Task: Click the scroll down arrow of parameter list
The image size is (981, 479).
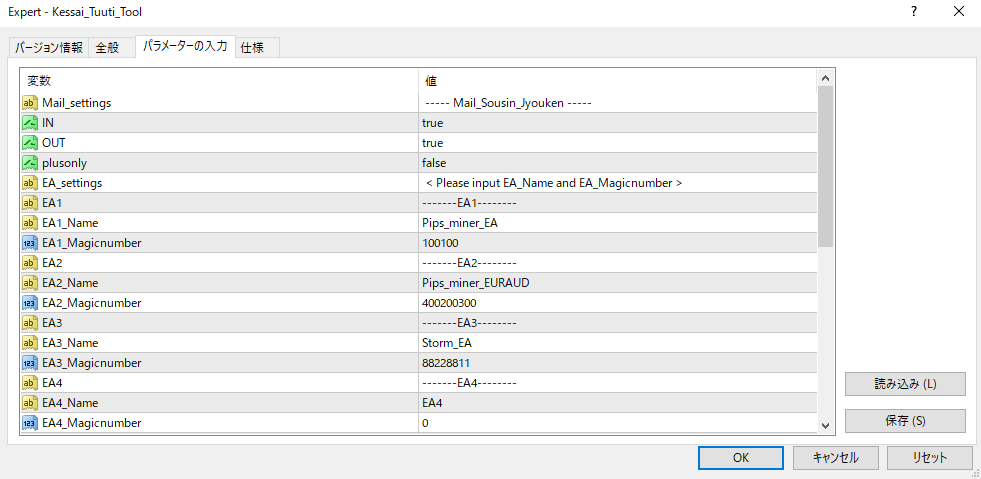Action: coord(826,425)
